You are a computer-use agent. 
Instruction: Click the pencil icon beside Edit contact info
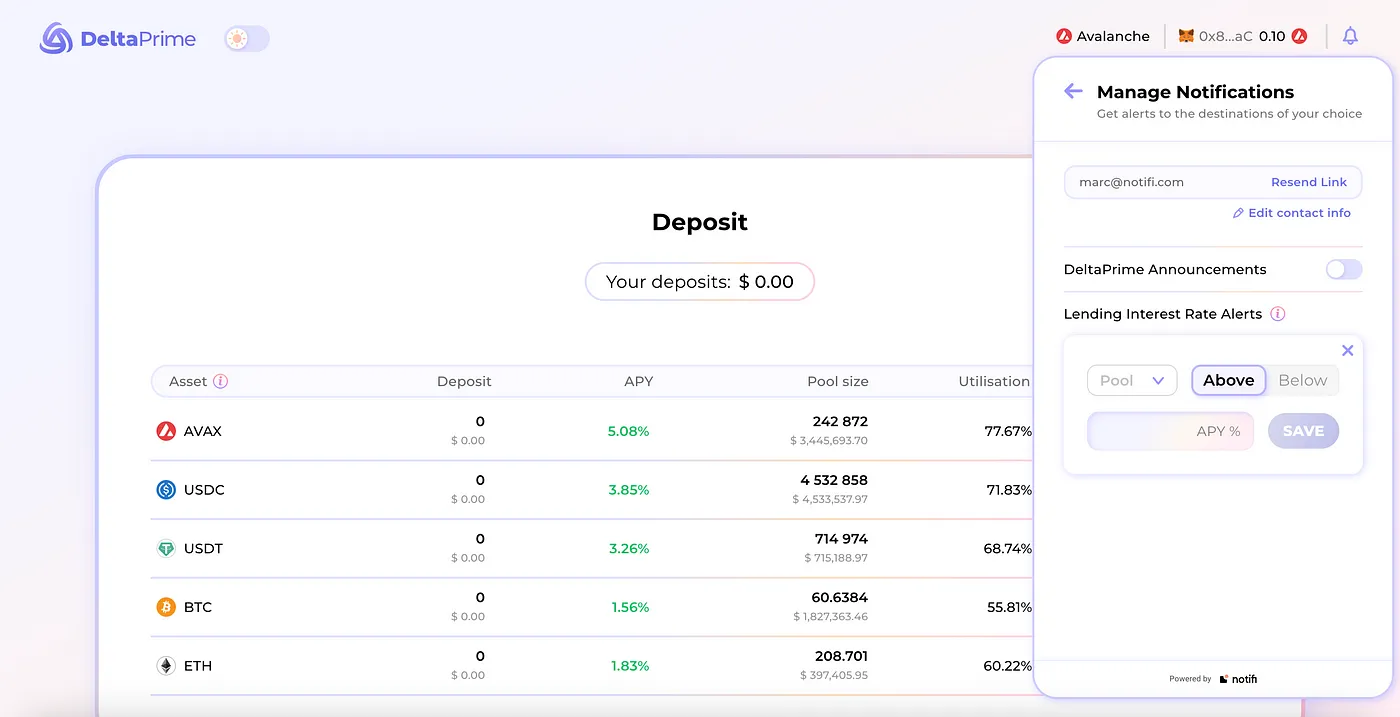coord(1238,213)
